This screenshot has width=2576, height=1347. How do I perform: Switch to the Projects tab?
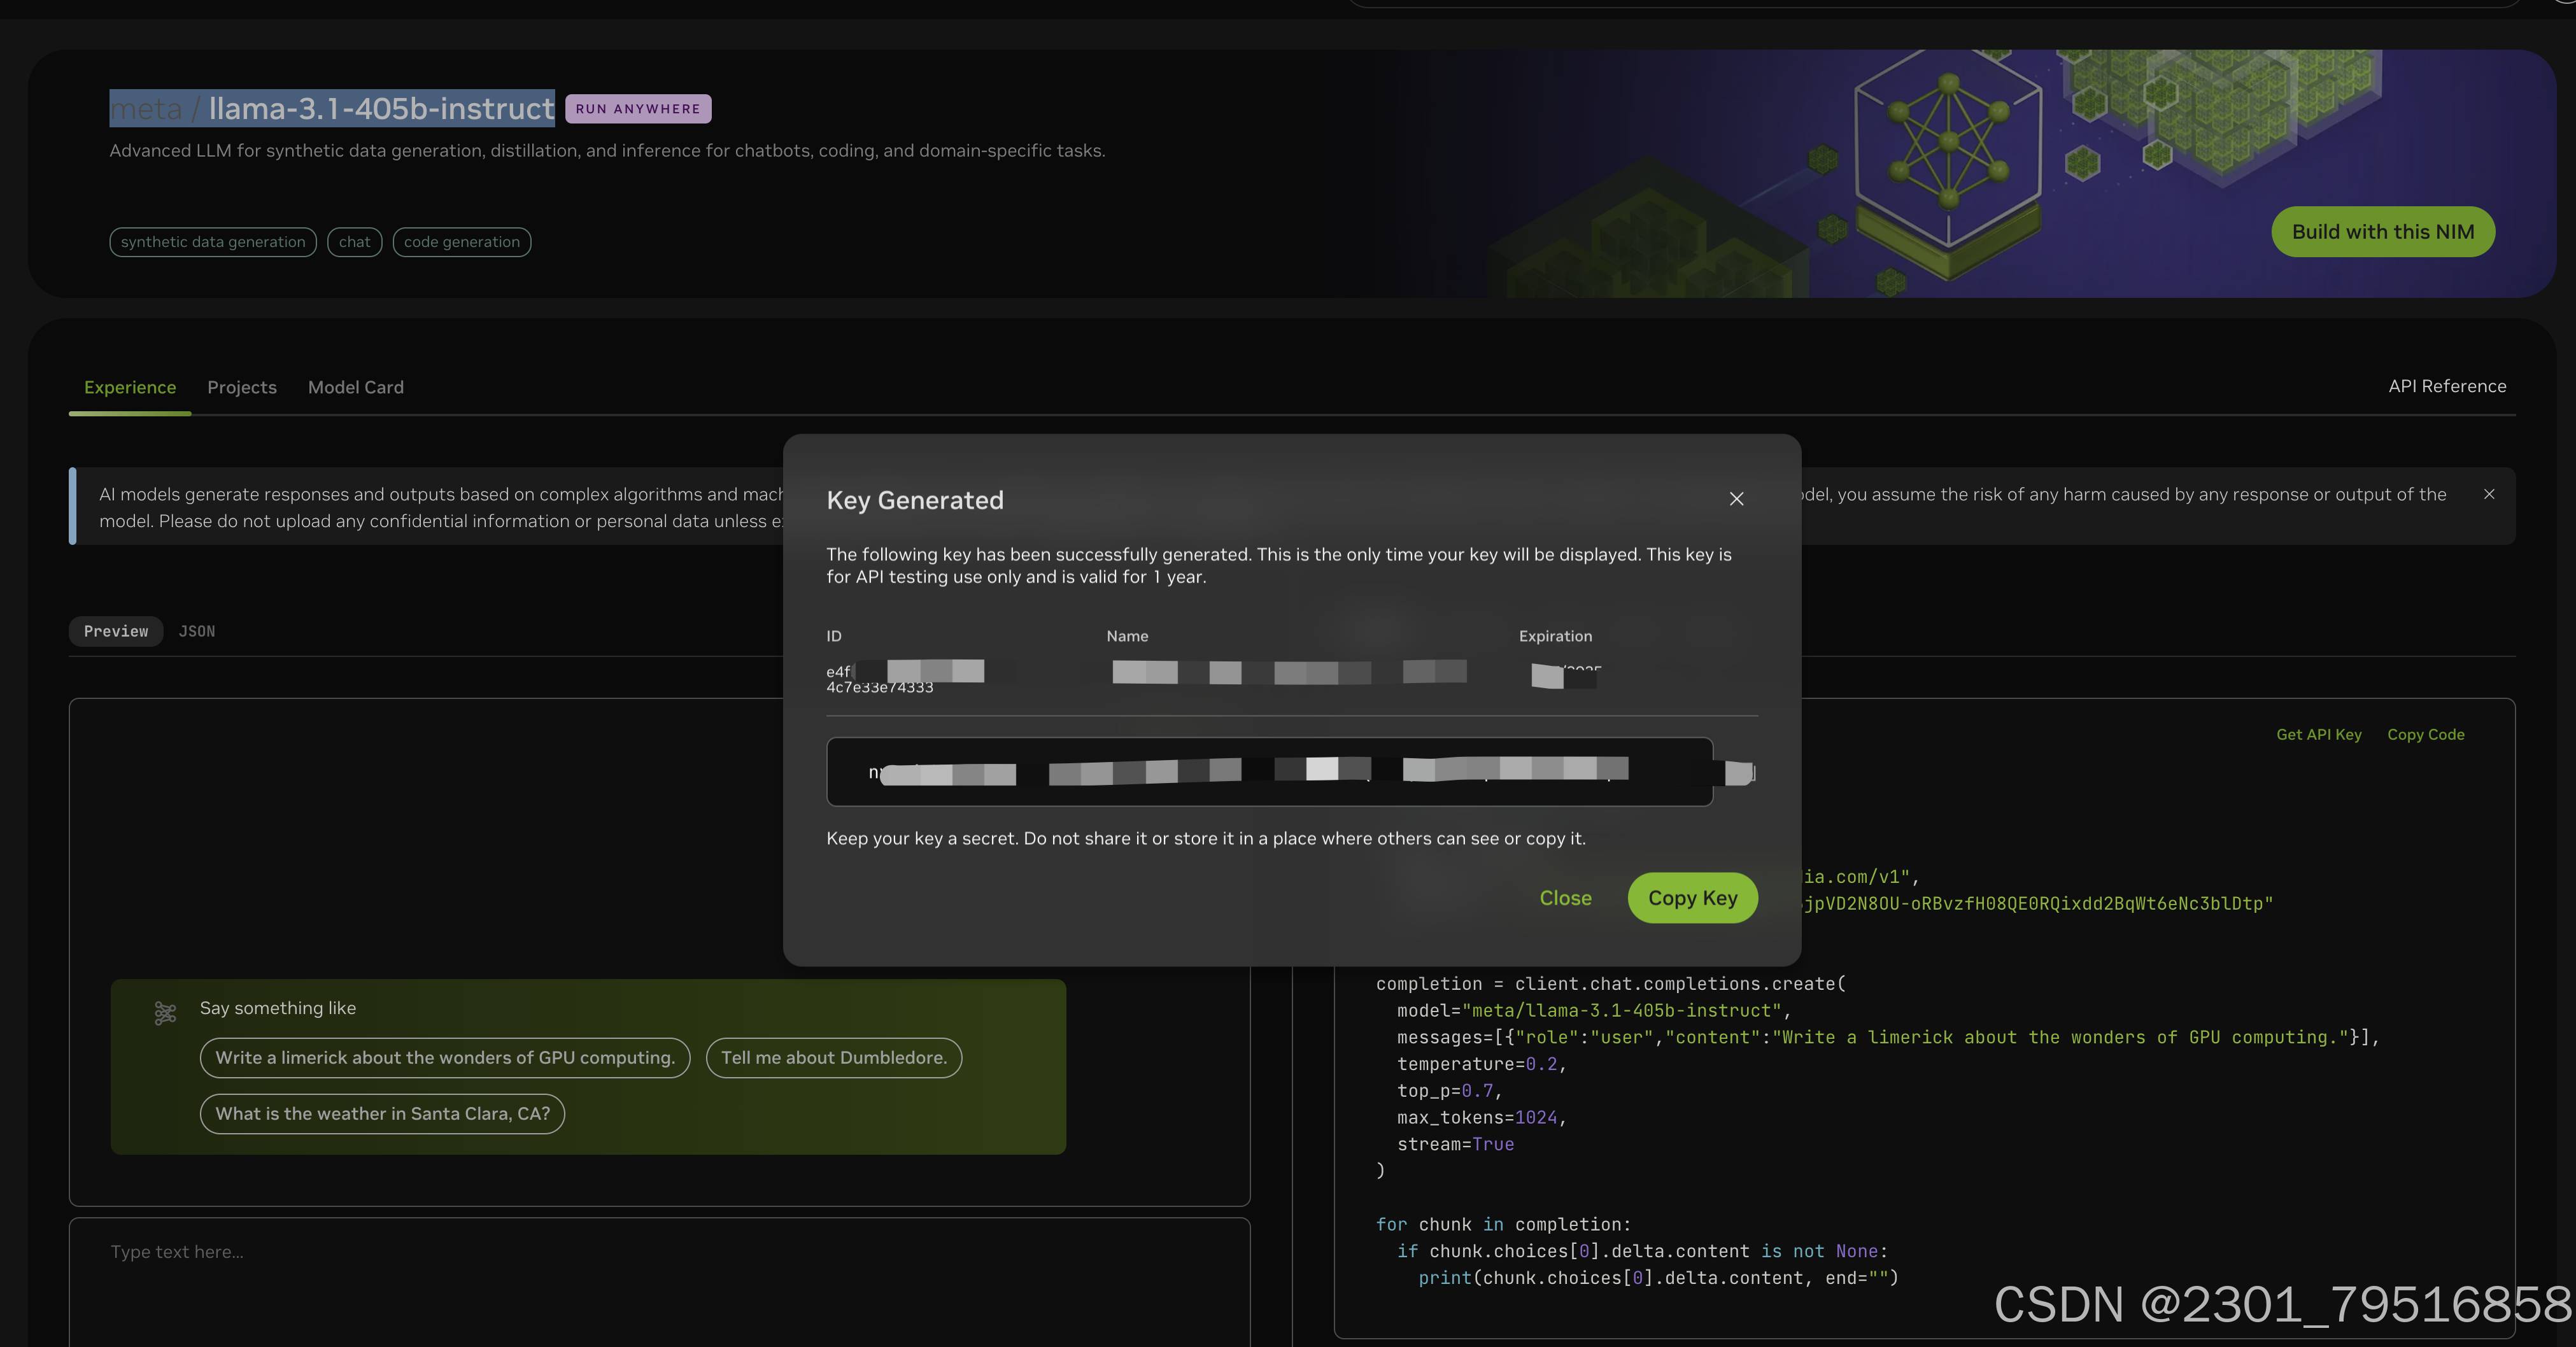[242, 387]
